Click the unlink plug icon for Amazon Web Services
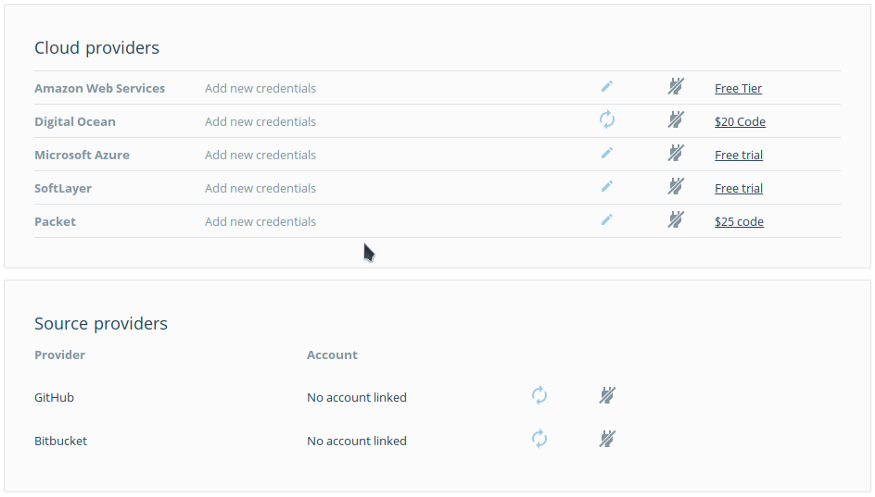The width and height of the screenshot is (875, 497). tap(676, 87)
